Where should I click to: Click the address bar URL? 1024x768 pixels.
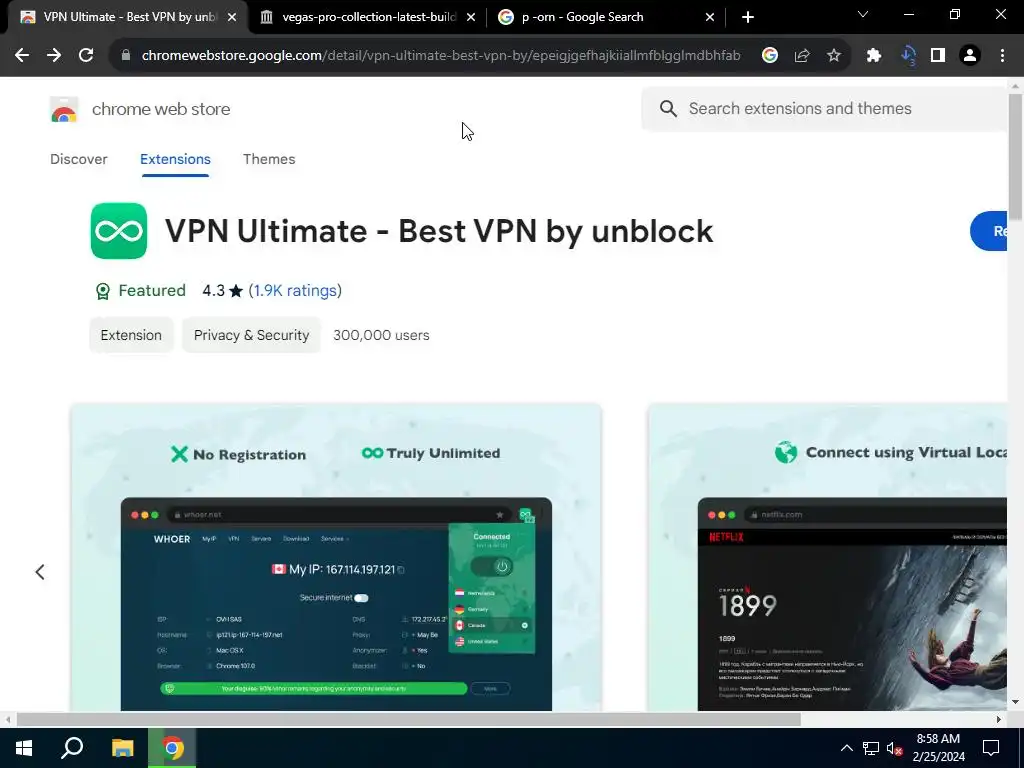coord(441,56)
